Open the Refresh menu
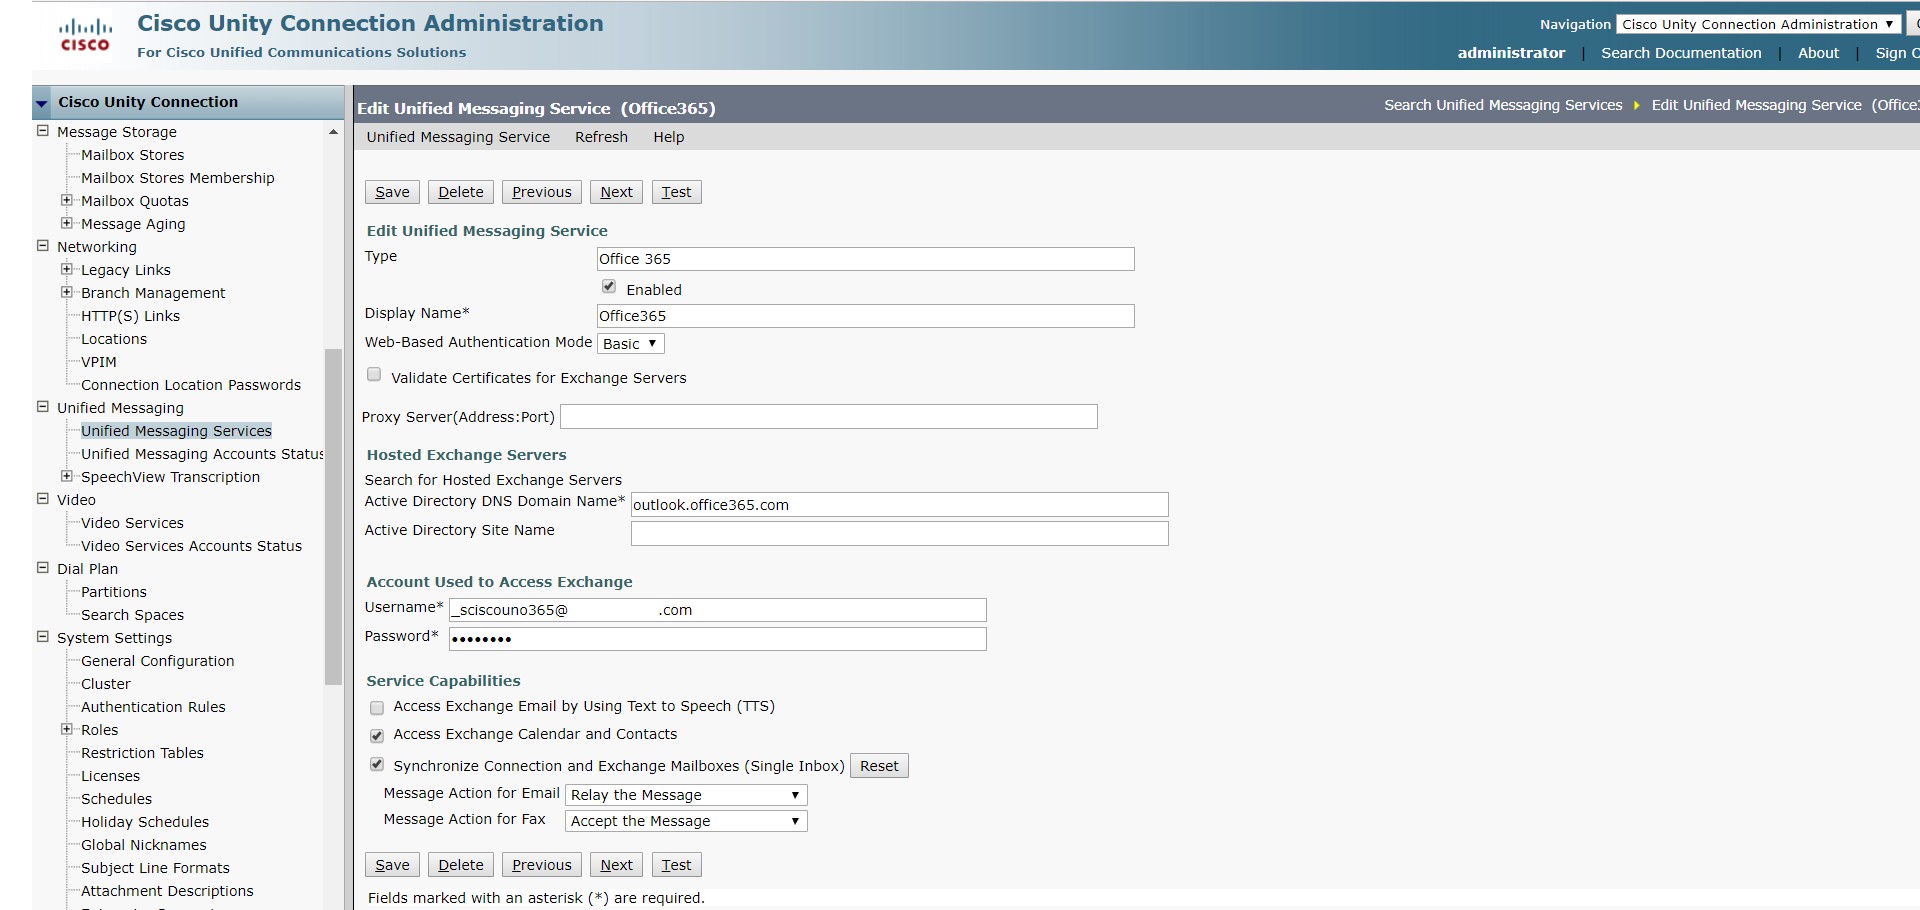1920x910 pixels. [x=601, y=137]
